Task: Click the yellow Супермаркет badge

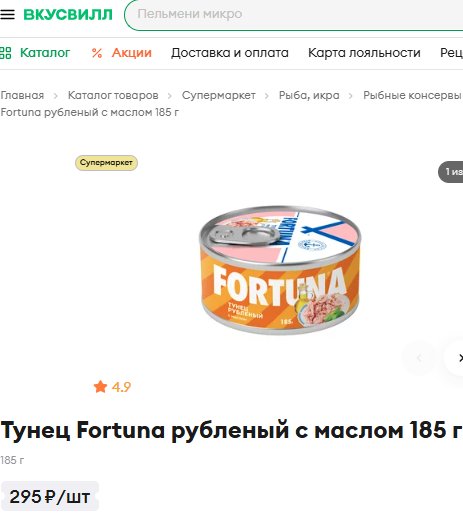Action: 106,163
